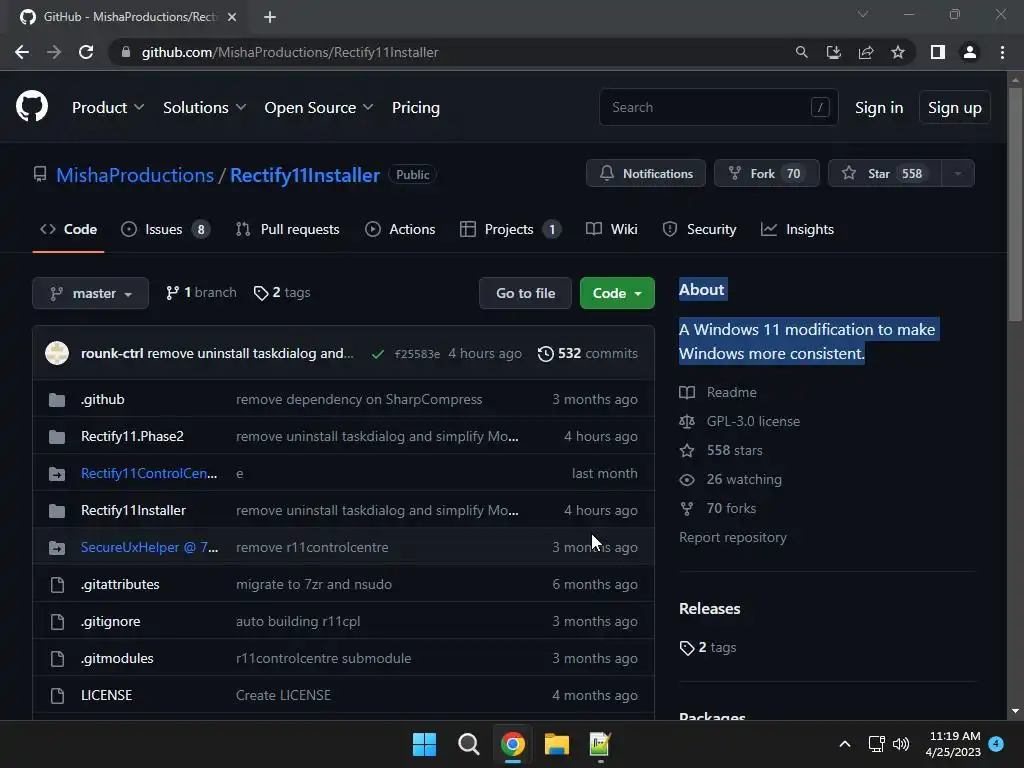The height and width of the screenshot is (768, 1024).
Task: Expand the Solutions menu
Action: point(204,107)
